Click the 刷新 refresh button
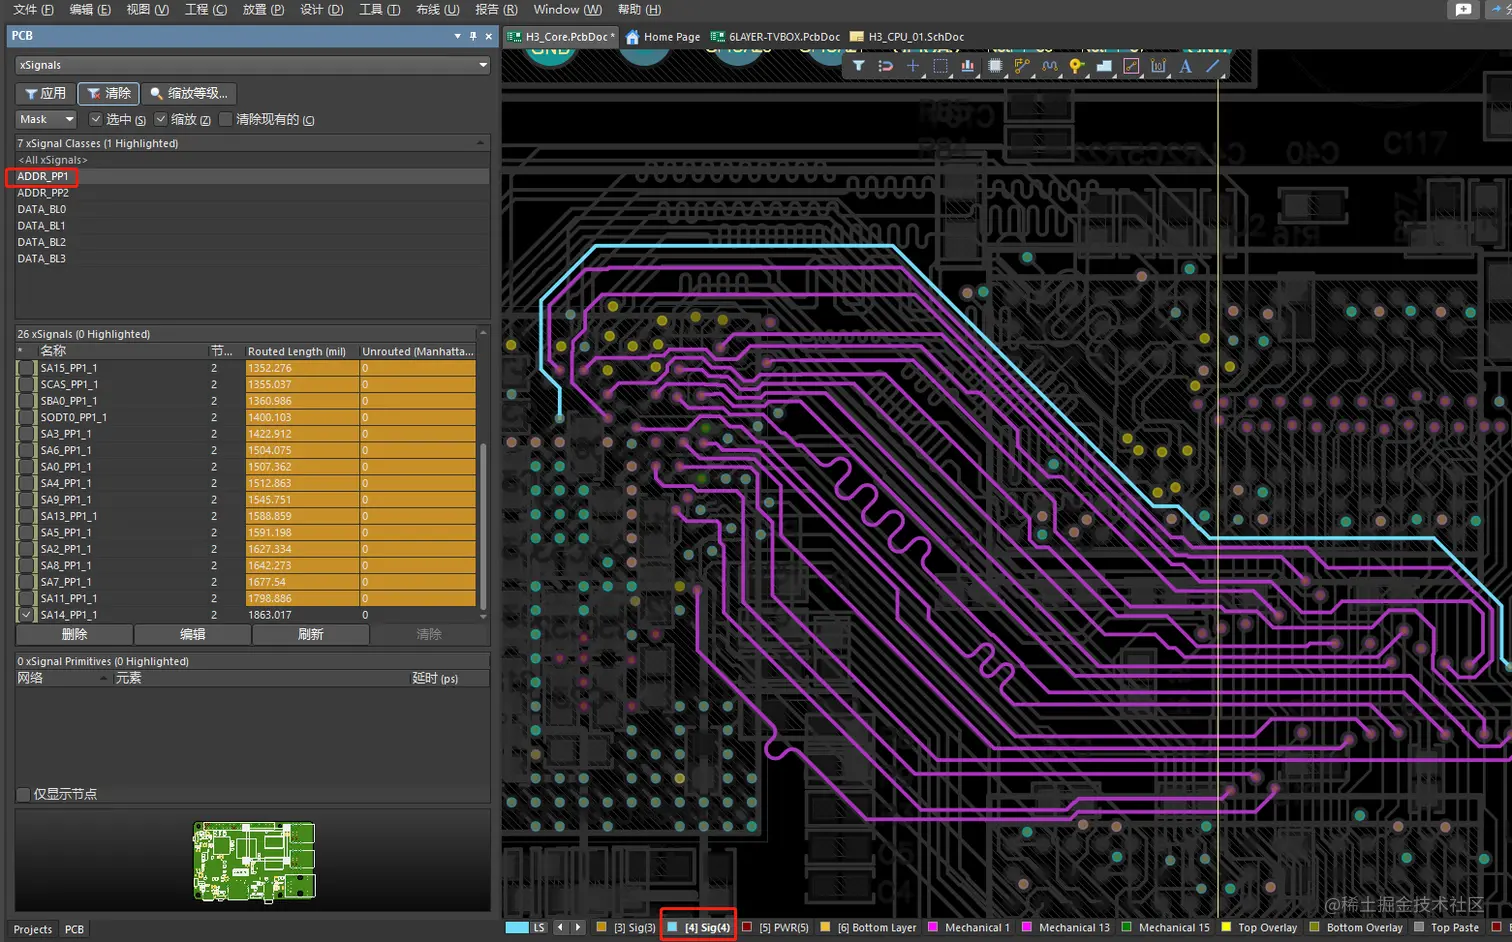Screen dimensions: 1512x942 tap(310, 634)
